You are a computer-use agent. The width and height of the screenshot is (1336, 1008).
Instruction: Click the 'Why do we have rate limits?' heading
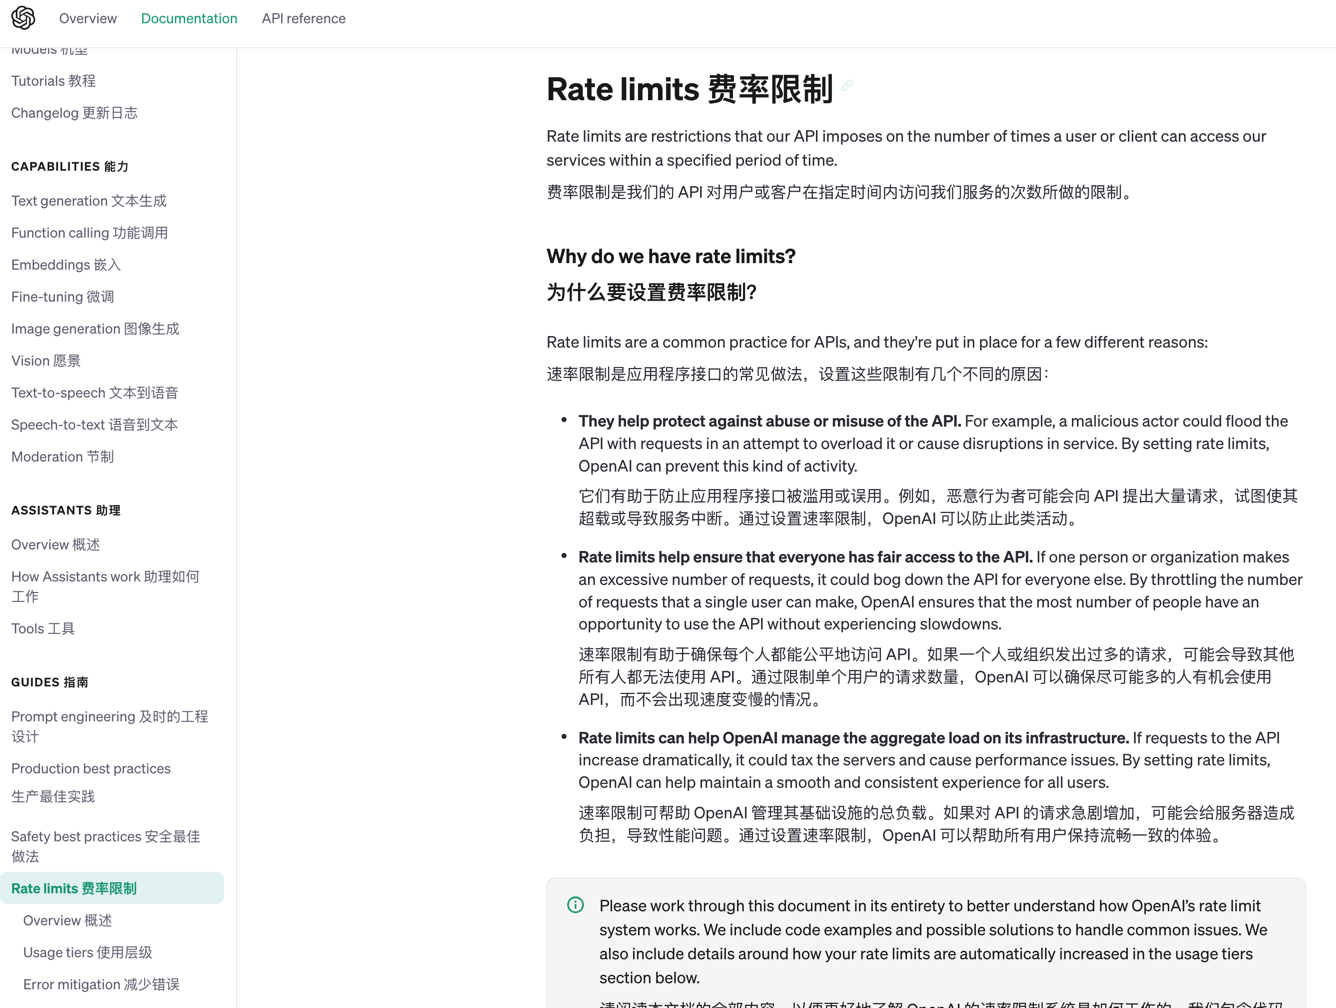click(671, 257)
